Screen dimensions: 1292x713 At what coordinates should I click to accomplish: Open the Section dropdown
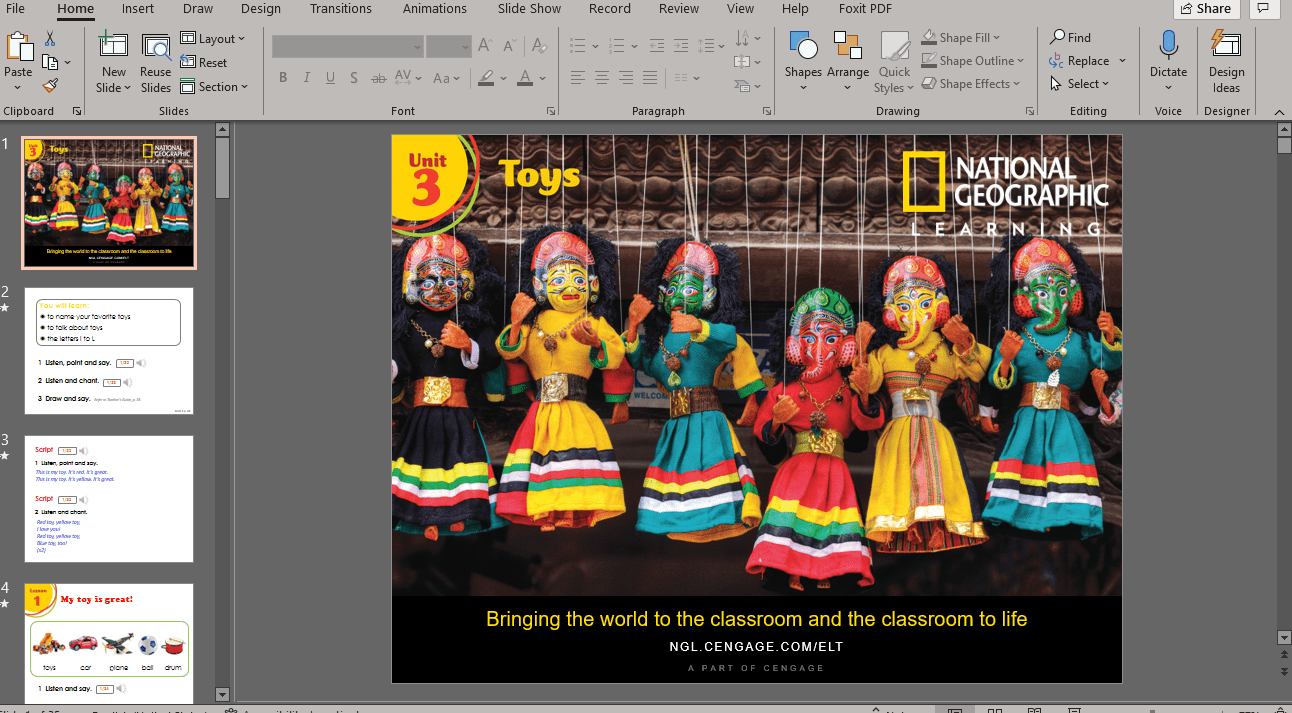pos(216,86)
